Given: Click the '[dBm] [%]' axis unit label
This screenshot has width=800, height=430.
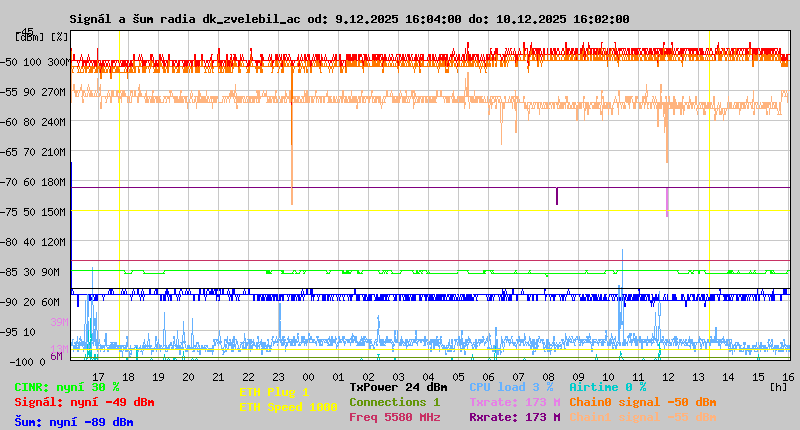Looking at the screenshot, I should (41, 37).
